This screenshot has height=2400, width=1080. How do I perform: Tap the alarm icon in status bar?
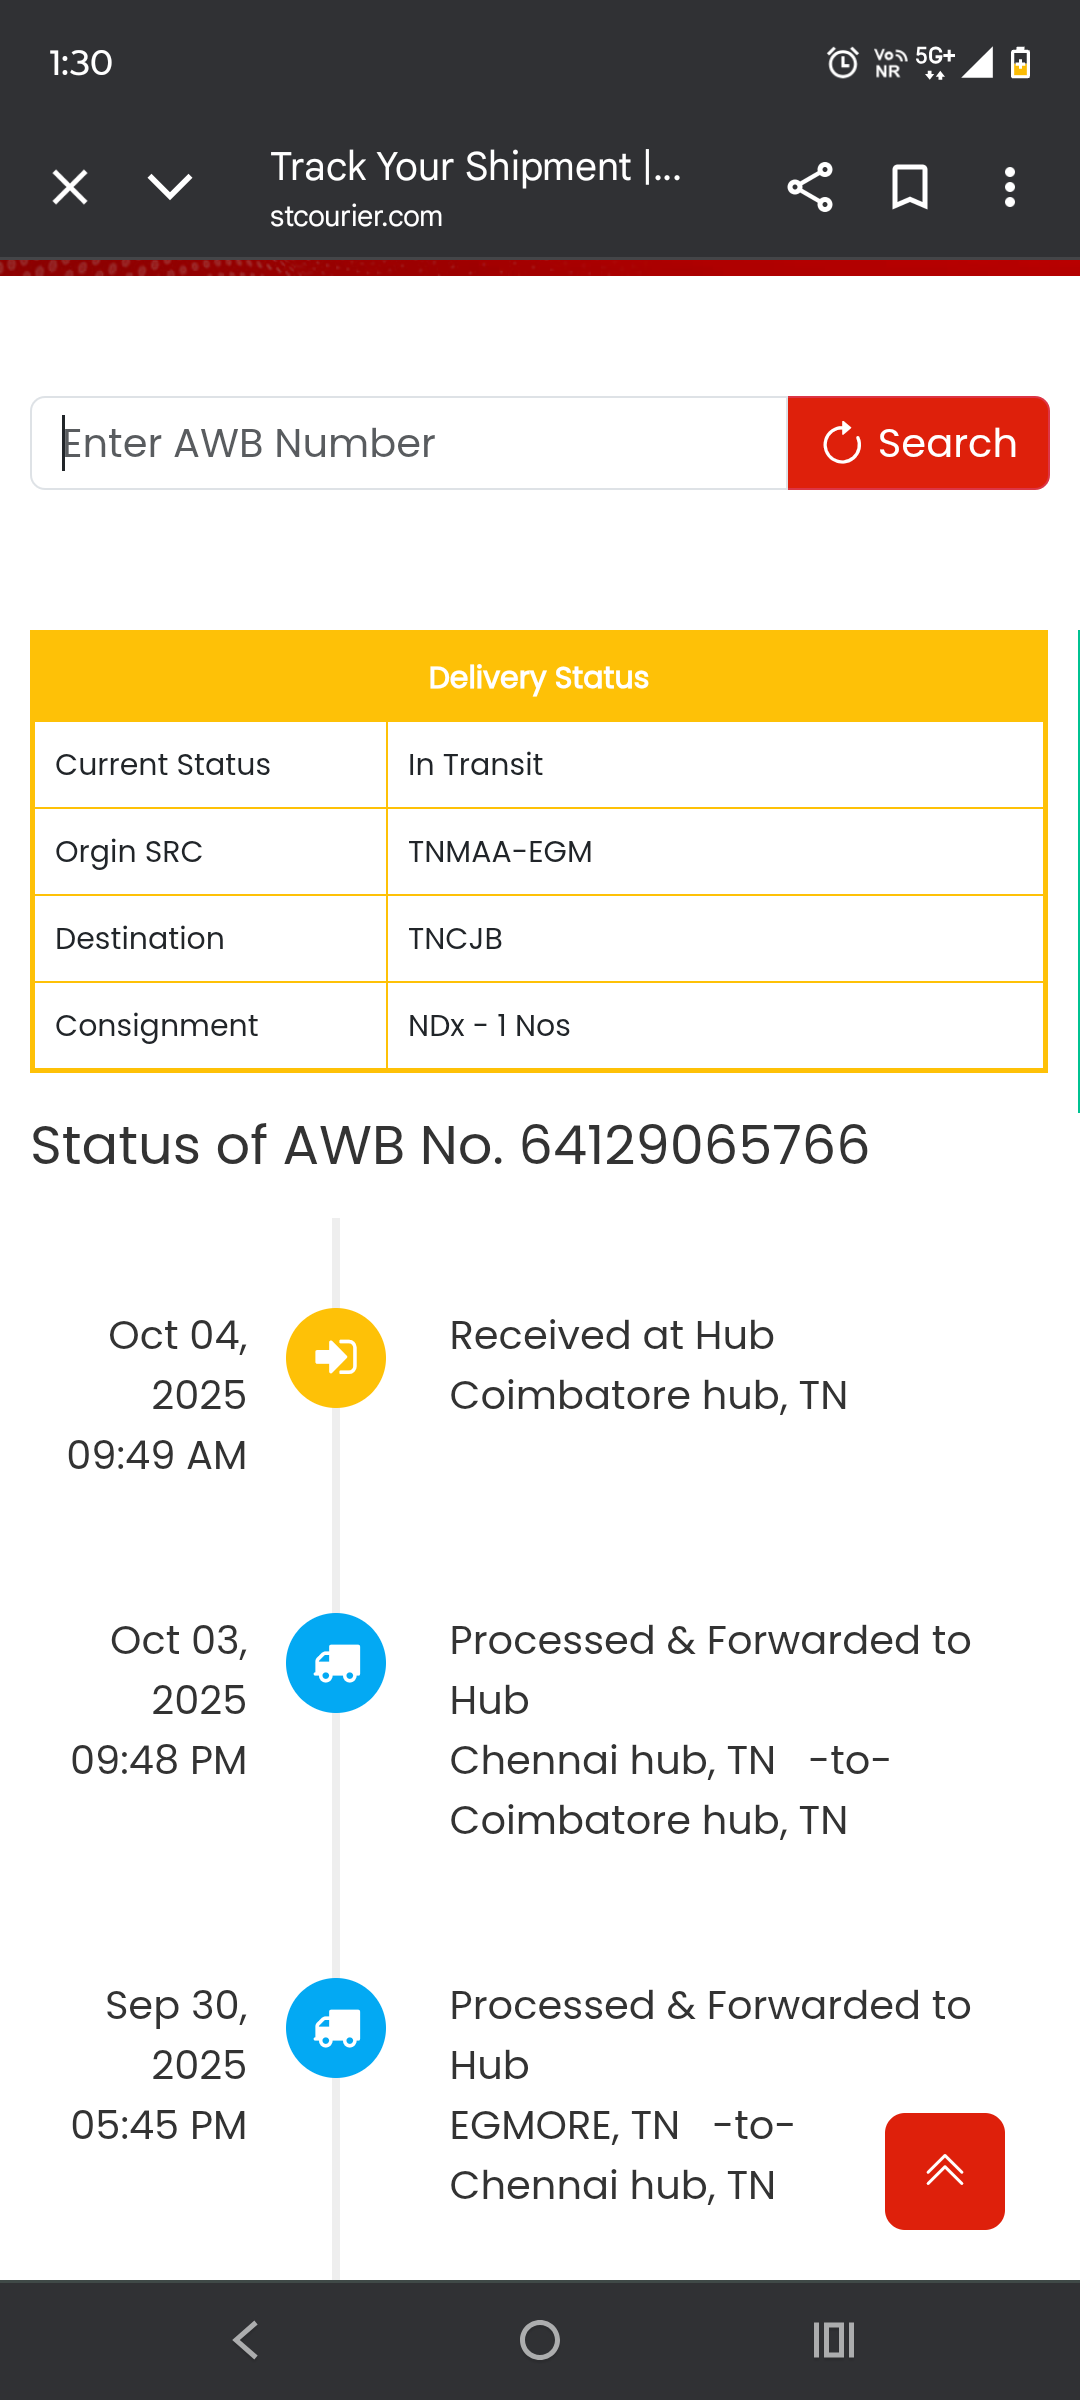pos(843,63)
